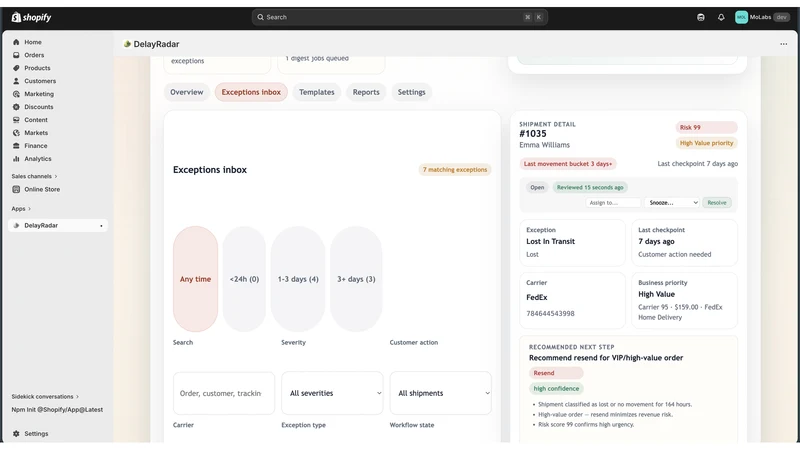The image size is (800, 450).
Task: Click the Reviewed 15 seconds ago badge
Action: [x=590, y=187]
